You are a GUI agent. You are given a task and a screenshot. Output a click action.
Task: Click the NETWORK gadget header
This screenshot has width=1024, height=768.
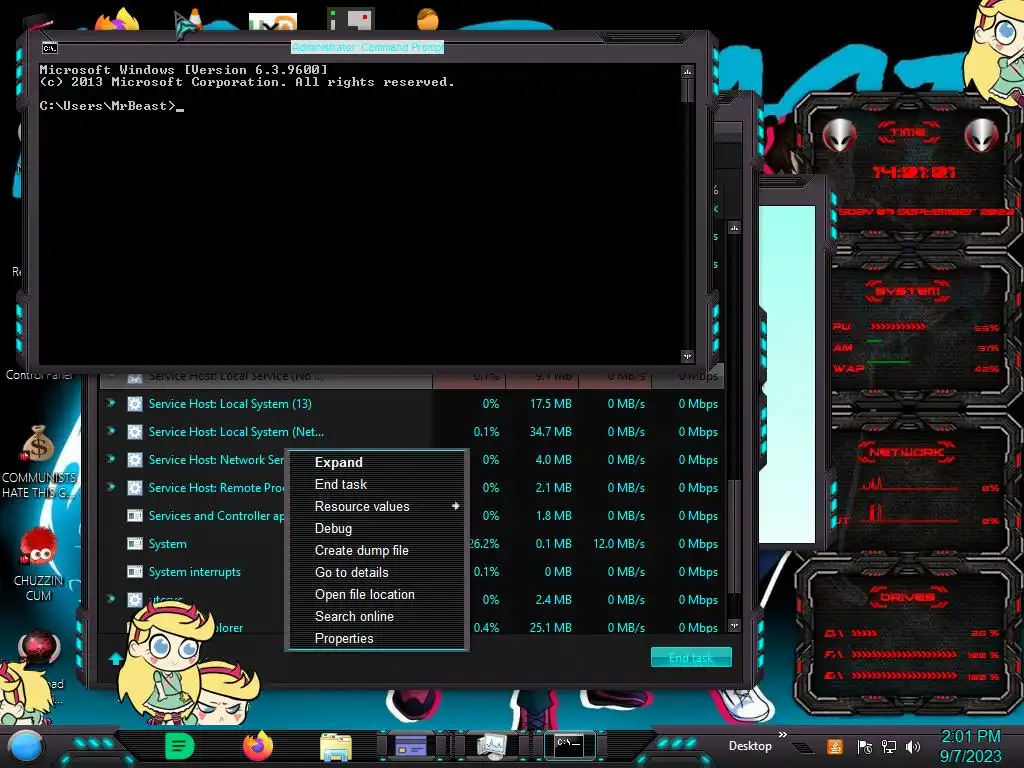[x=906, y=452]
